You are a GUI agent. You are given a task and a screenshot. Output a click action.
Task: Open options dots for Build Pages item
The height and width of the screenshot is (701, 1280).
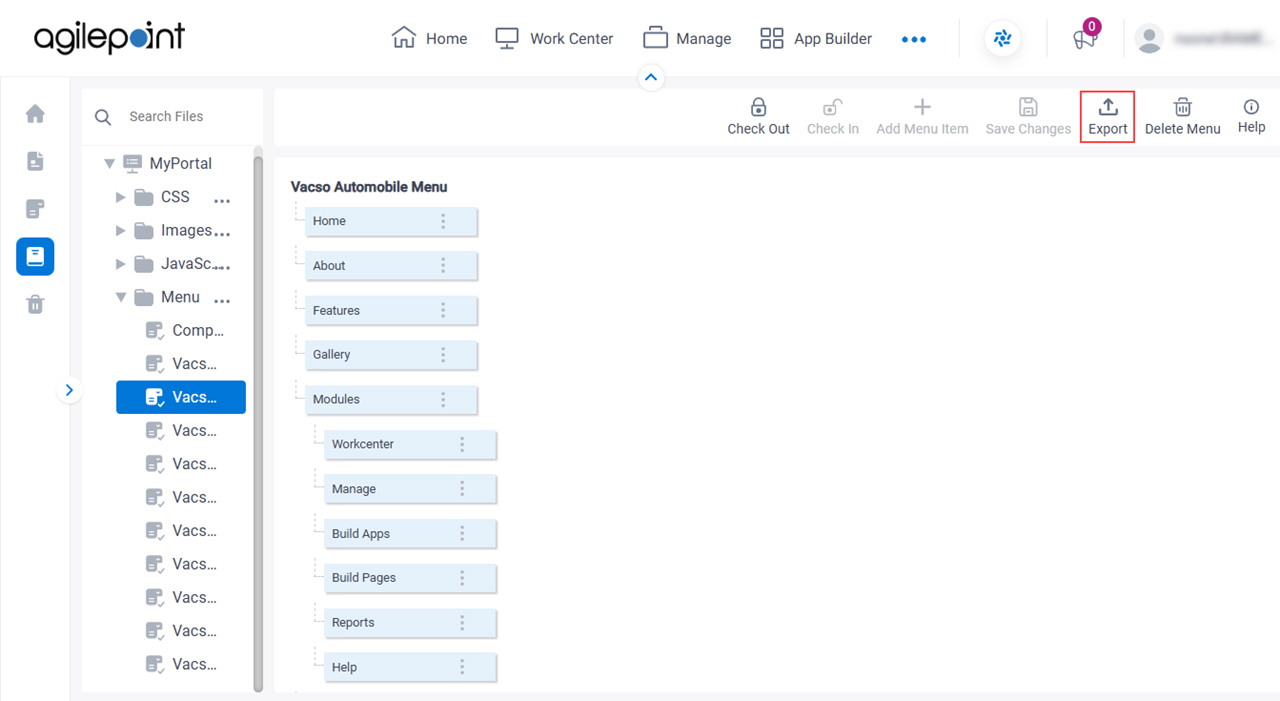click(x=462, y=578)
